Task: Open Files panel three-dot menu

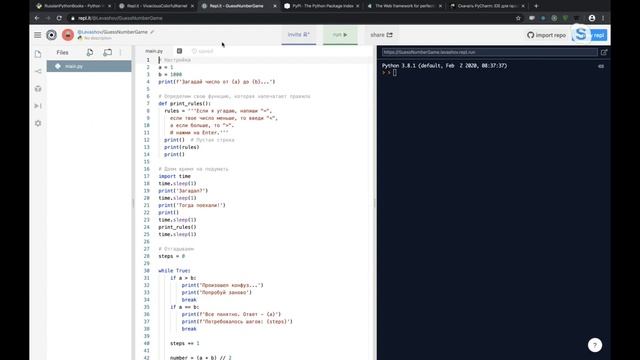Action: tap(121, 52)
